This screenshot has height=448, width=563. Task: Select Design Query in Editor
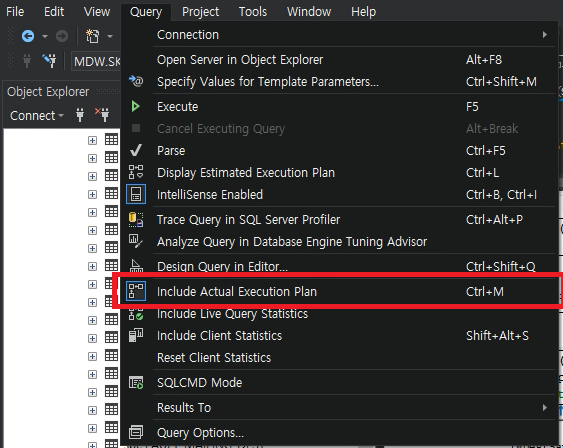pyautogui.click(x=339, y=266)
